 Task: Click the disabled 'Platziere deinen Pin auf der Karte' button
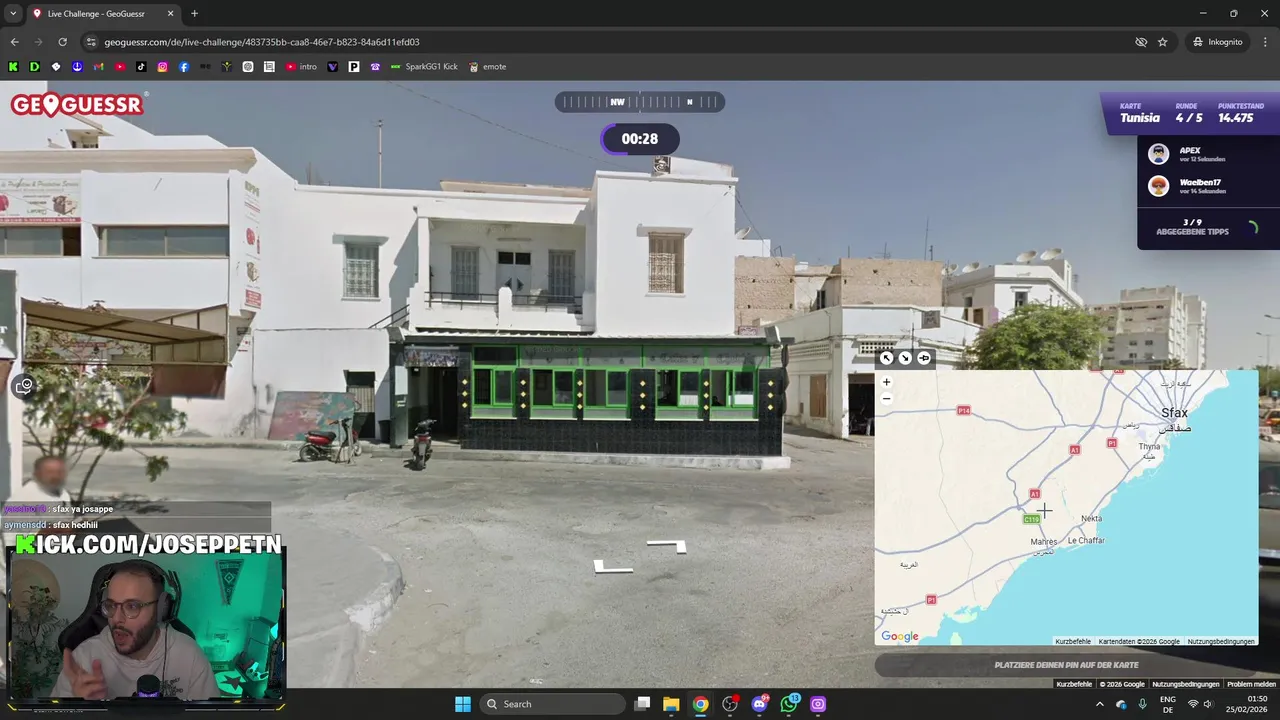coord(1066,665)
